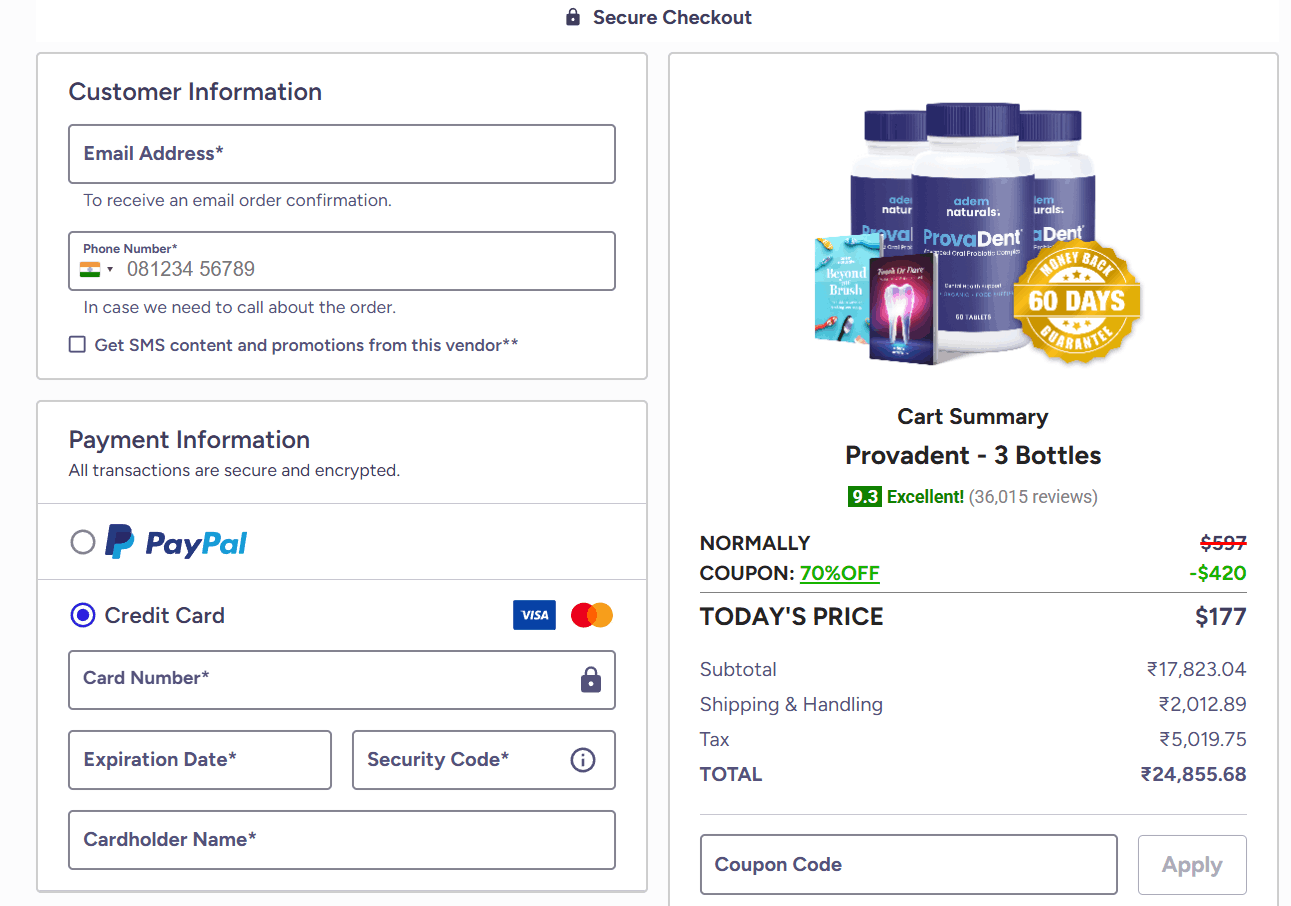Click the Coupon Code input box

coord(907,865)
